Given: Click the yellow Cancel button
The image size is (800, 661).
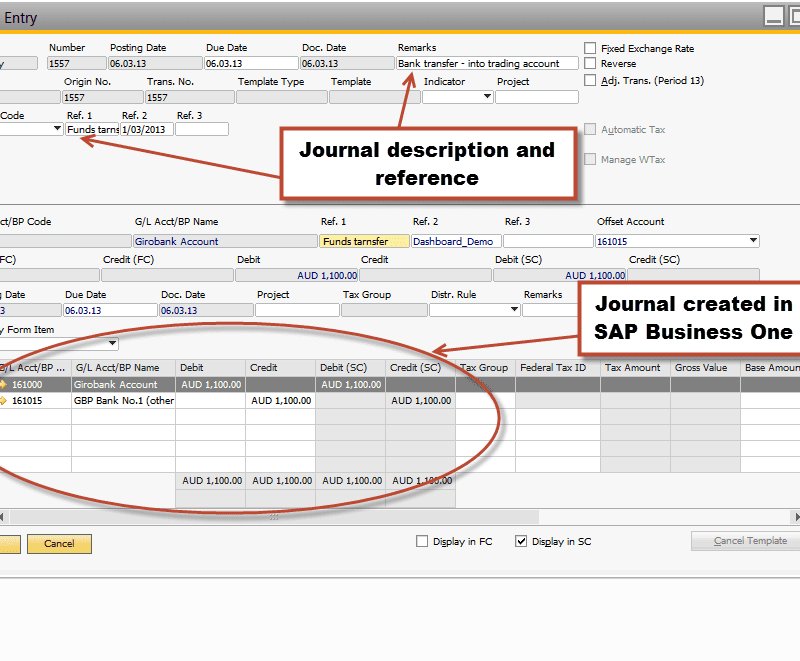Looking at the screenshot, I should click(x=59, y=544).
